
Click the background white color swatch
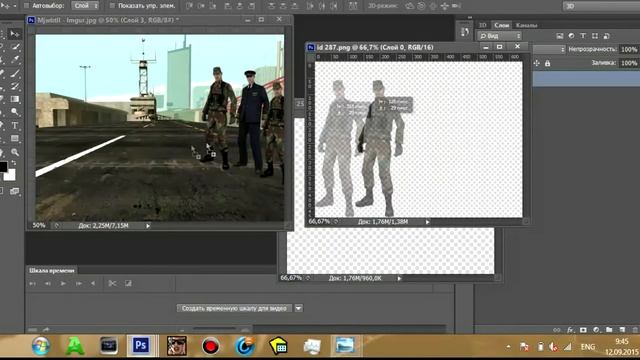(9, 175)
